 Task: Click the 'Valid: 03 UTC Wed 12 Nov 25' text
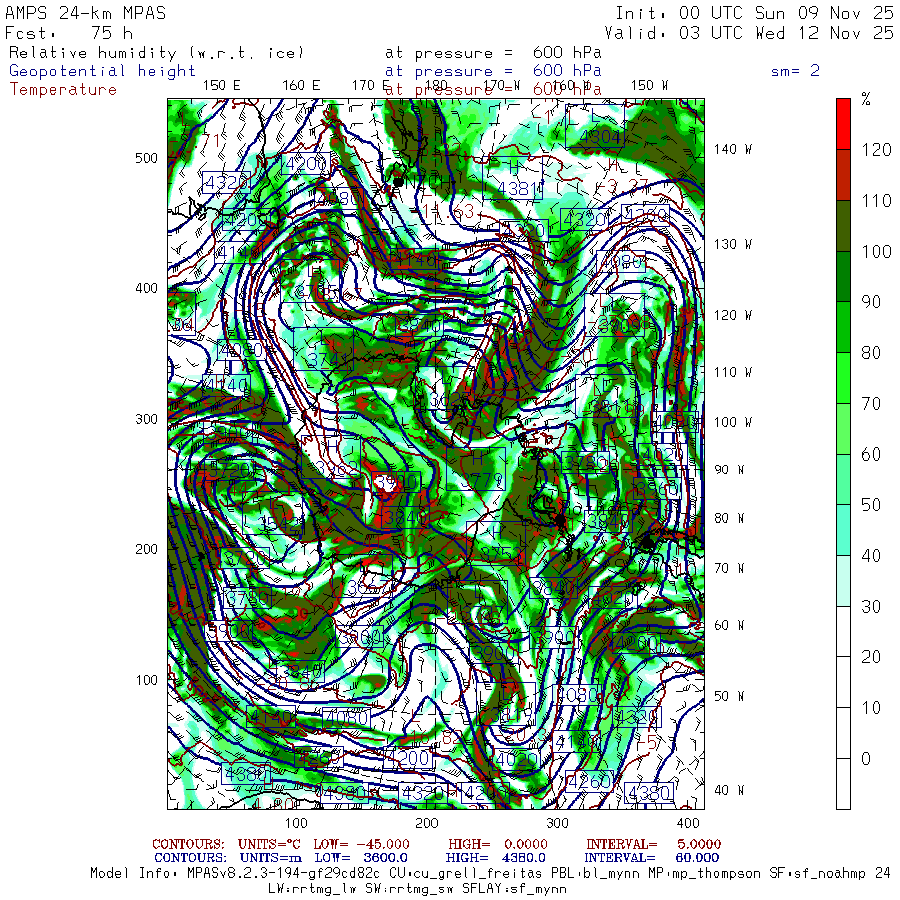click(754, 32)
